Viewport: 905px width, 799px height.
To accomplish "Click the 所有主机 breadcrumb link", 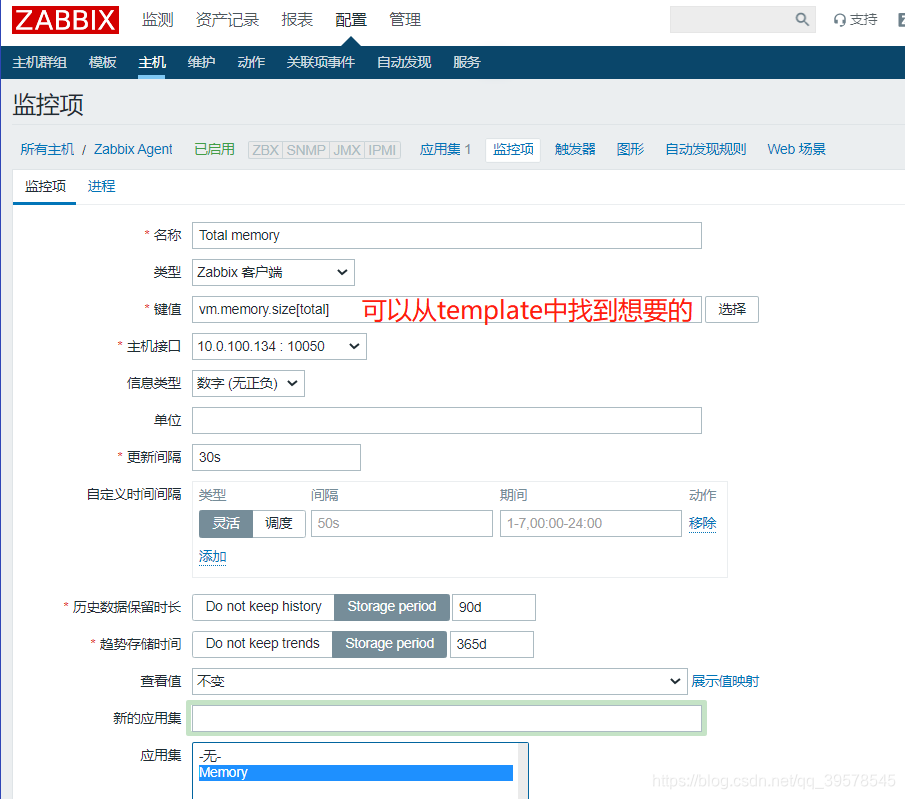I will coord(47,150).
